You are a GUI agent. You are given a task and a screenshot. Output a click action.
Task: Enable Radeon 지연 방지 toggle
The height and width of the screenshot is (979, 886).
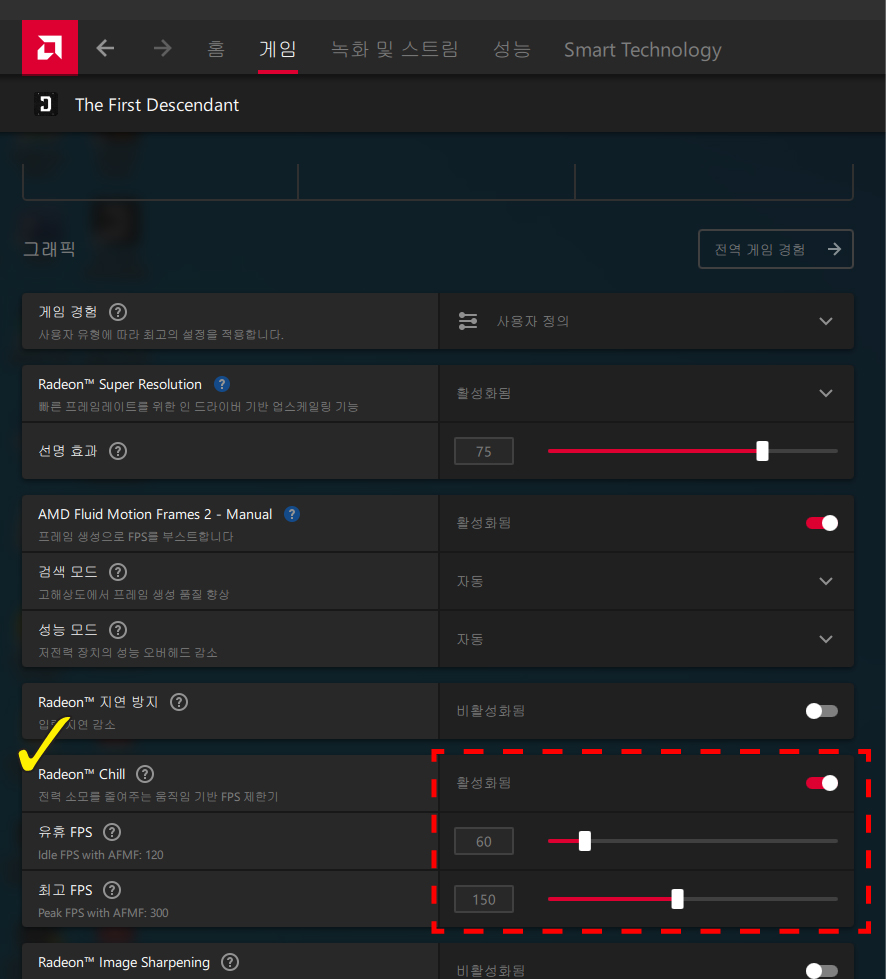pyautogui.click(x=822, y=711)
